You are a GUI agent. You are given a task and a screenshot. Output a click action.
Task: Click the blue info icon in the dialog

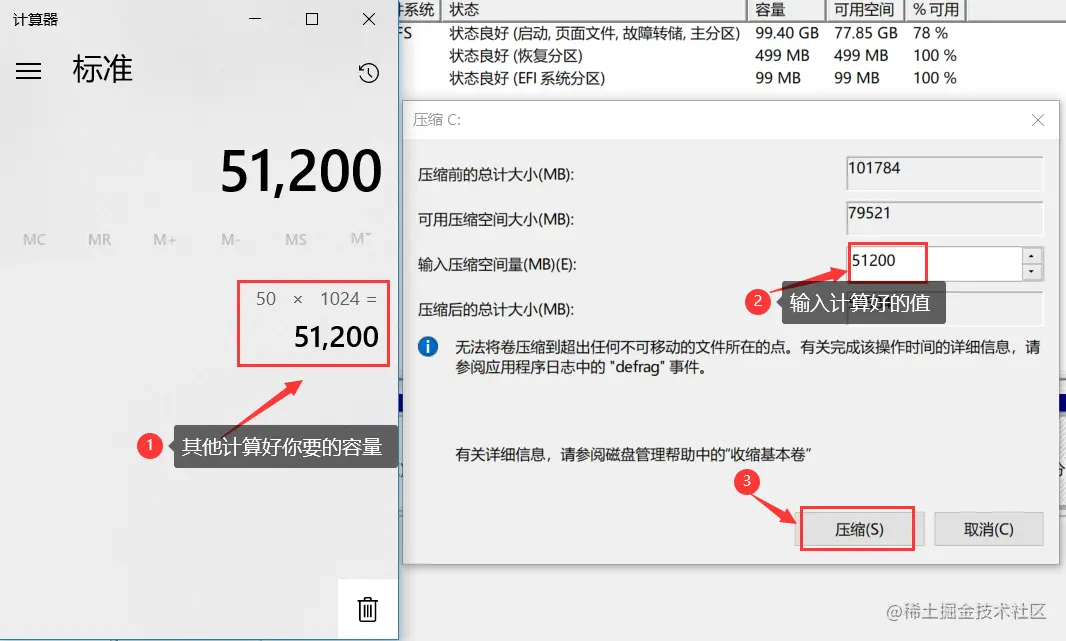point(430,345)
